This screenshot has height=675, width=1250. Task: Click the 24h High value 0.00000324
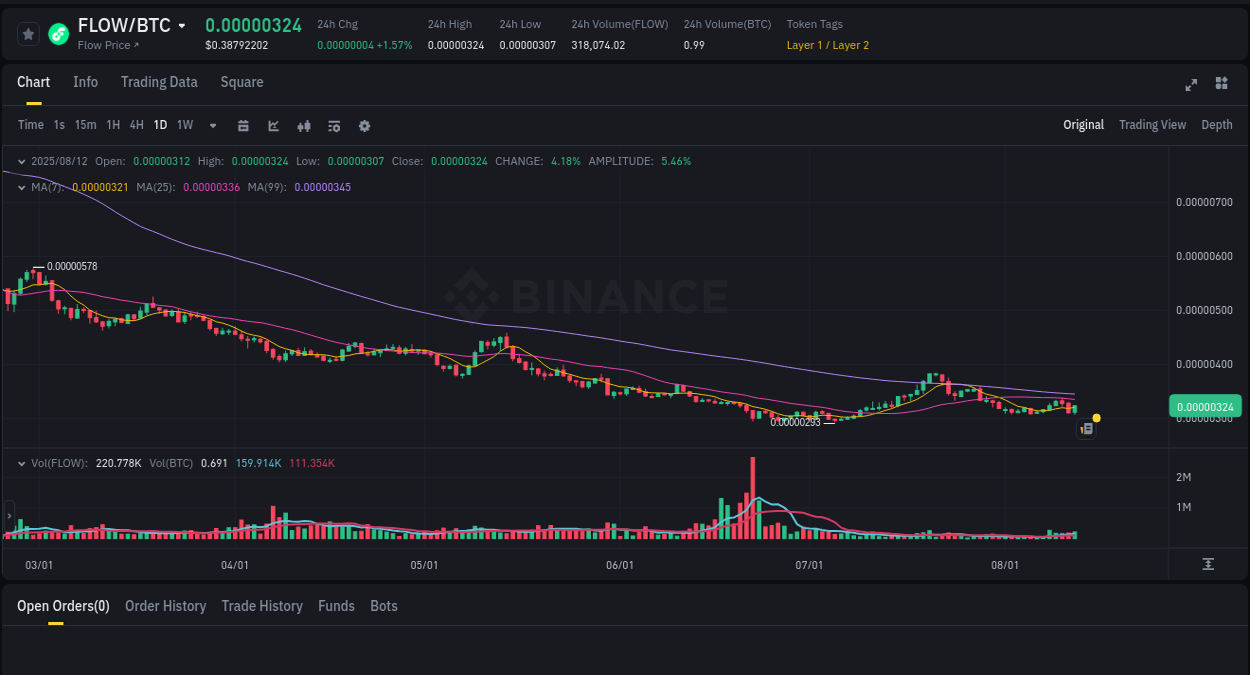(456, 45)
